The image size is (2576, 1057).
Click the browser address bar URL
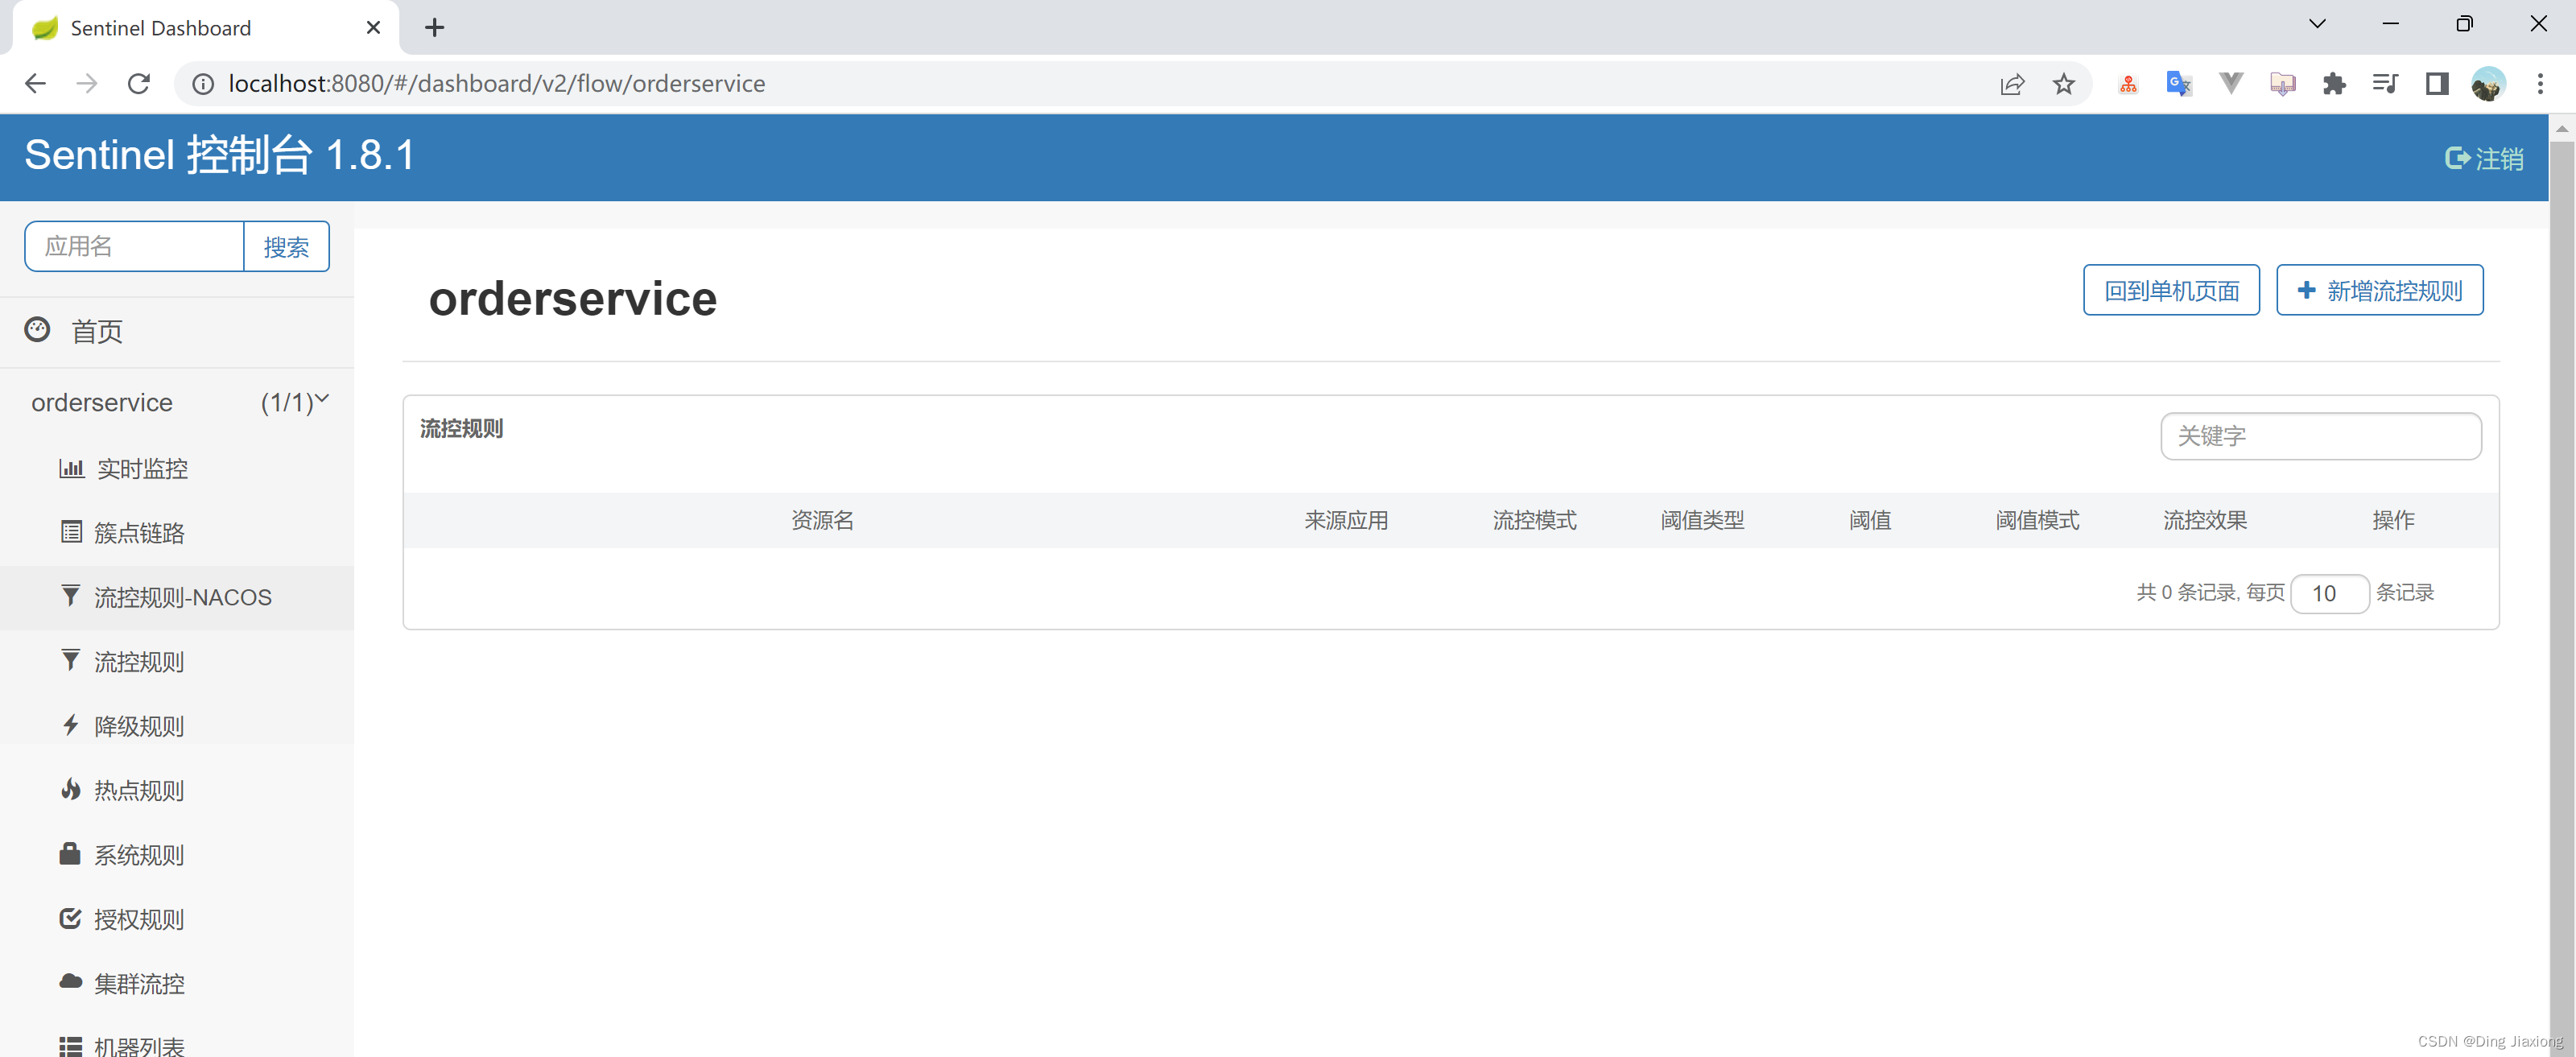[x=497, y=84]
